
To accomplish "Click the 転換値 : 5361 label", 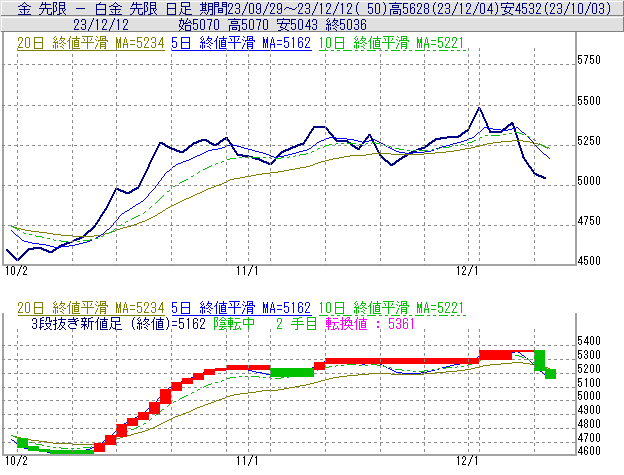I will pos(370,324).
